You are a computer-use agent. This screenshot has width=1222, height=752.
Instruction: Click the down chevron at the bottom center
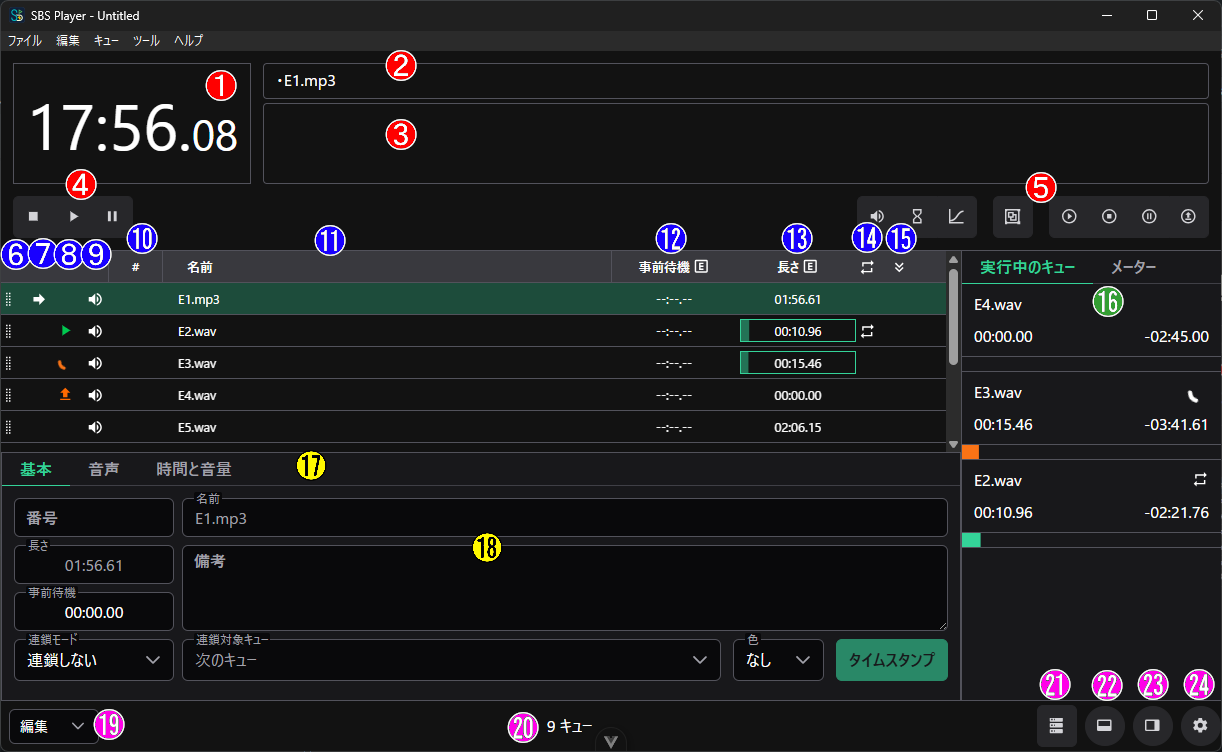pos(612,741)
